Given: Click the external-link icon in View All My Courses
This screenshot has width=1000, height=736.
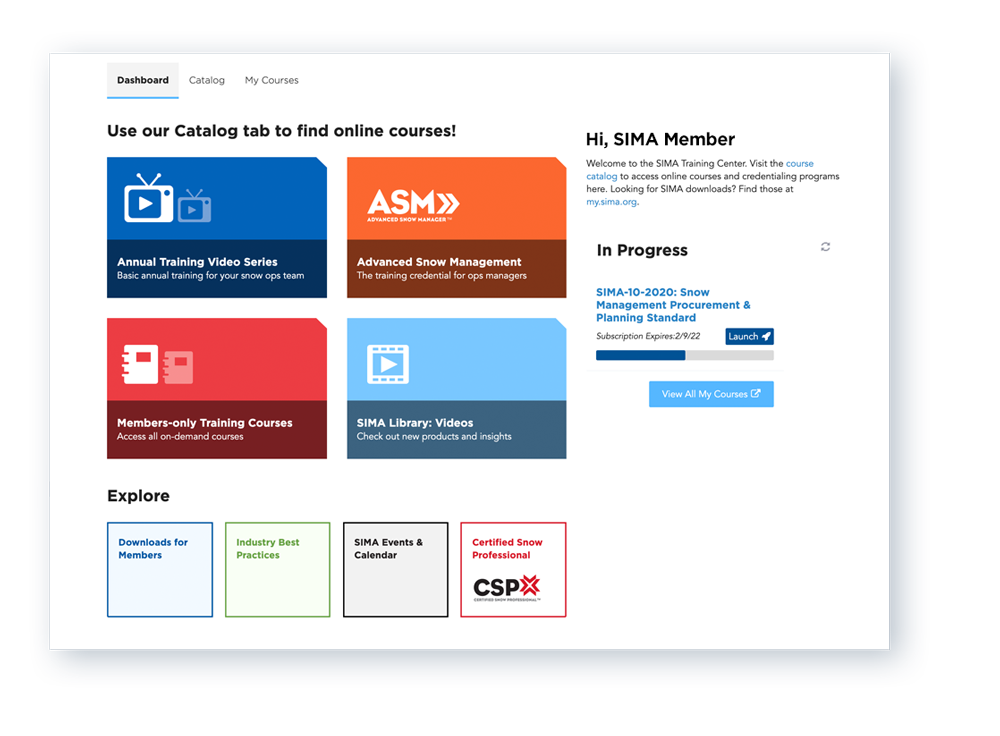Looking at the screenshot, I should point(756,394).
